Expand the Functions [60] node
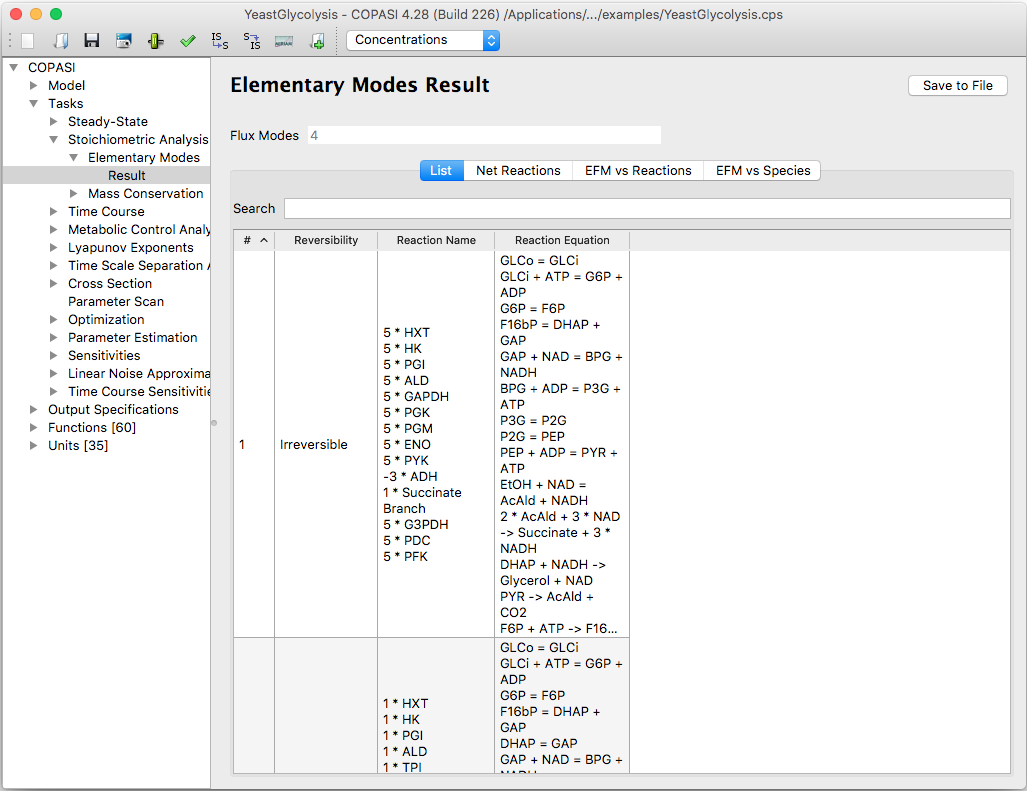 33,428
